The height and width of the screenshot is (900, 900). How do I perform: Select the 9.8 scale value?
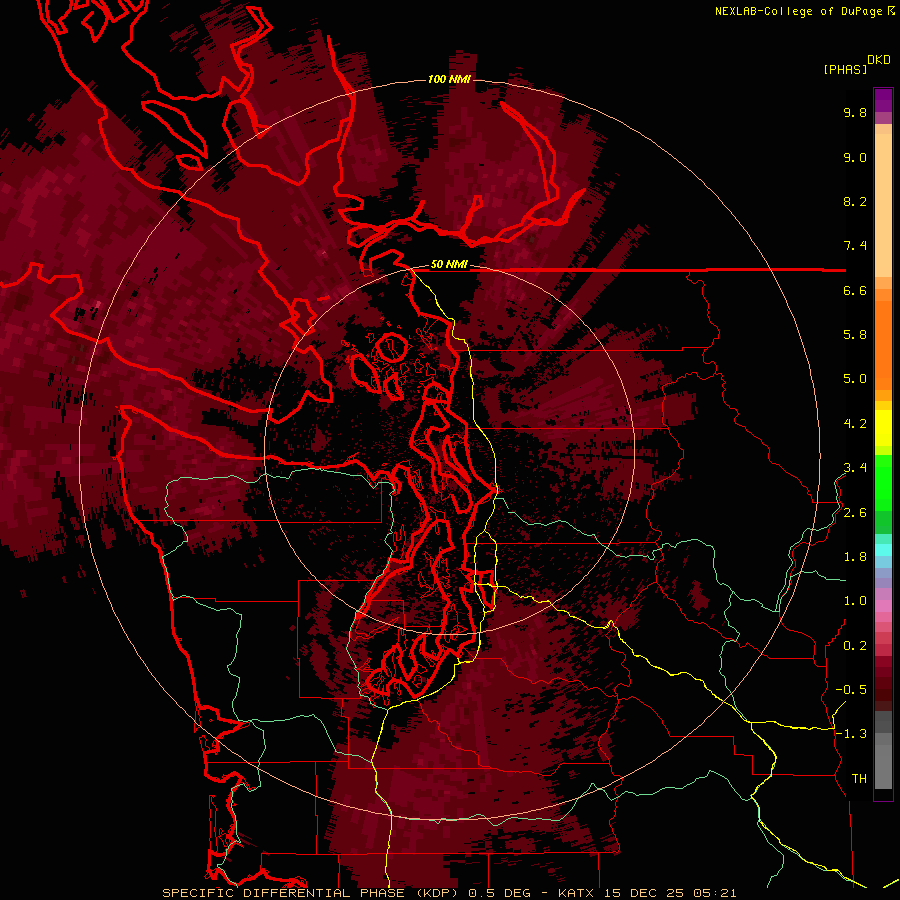tap(855, 113)
